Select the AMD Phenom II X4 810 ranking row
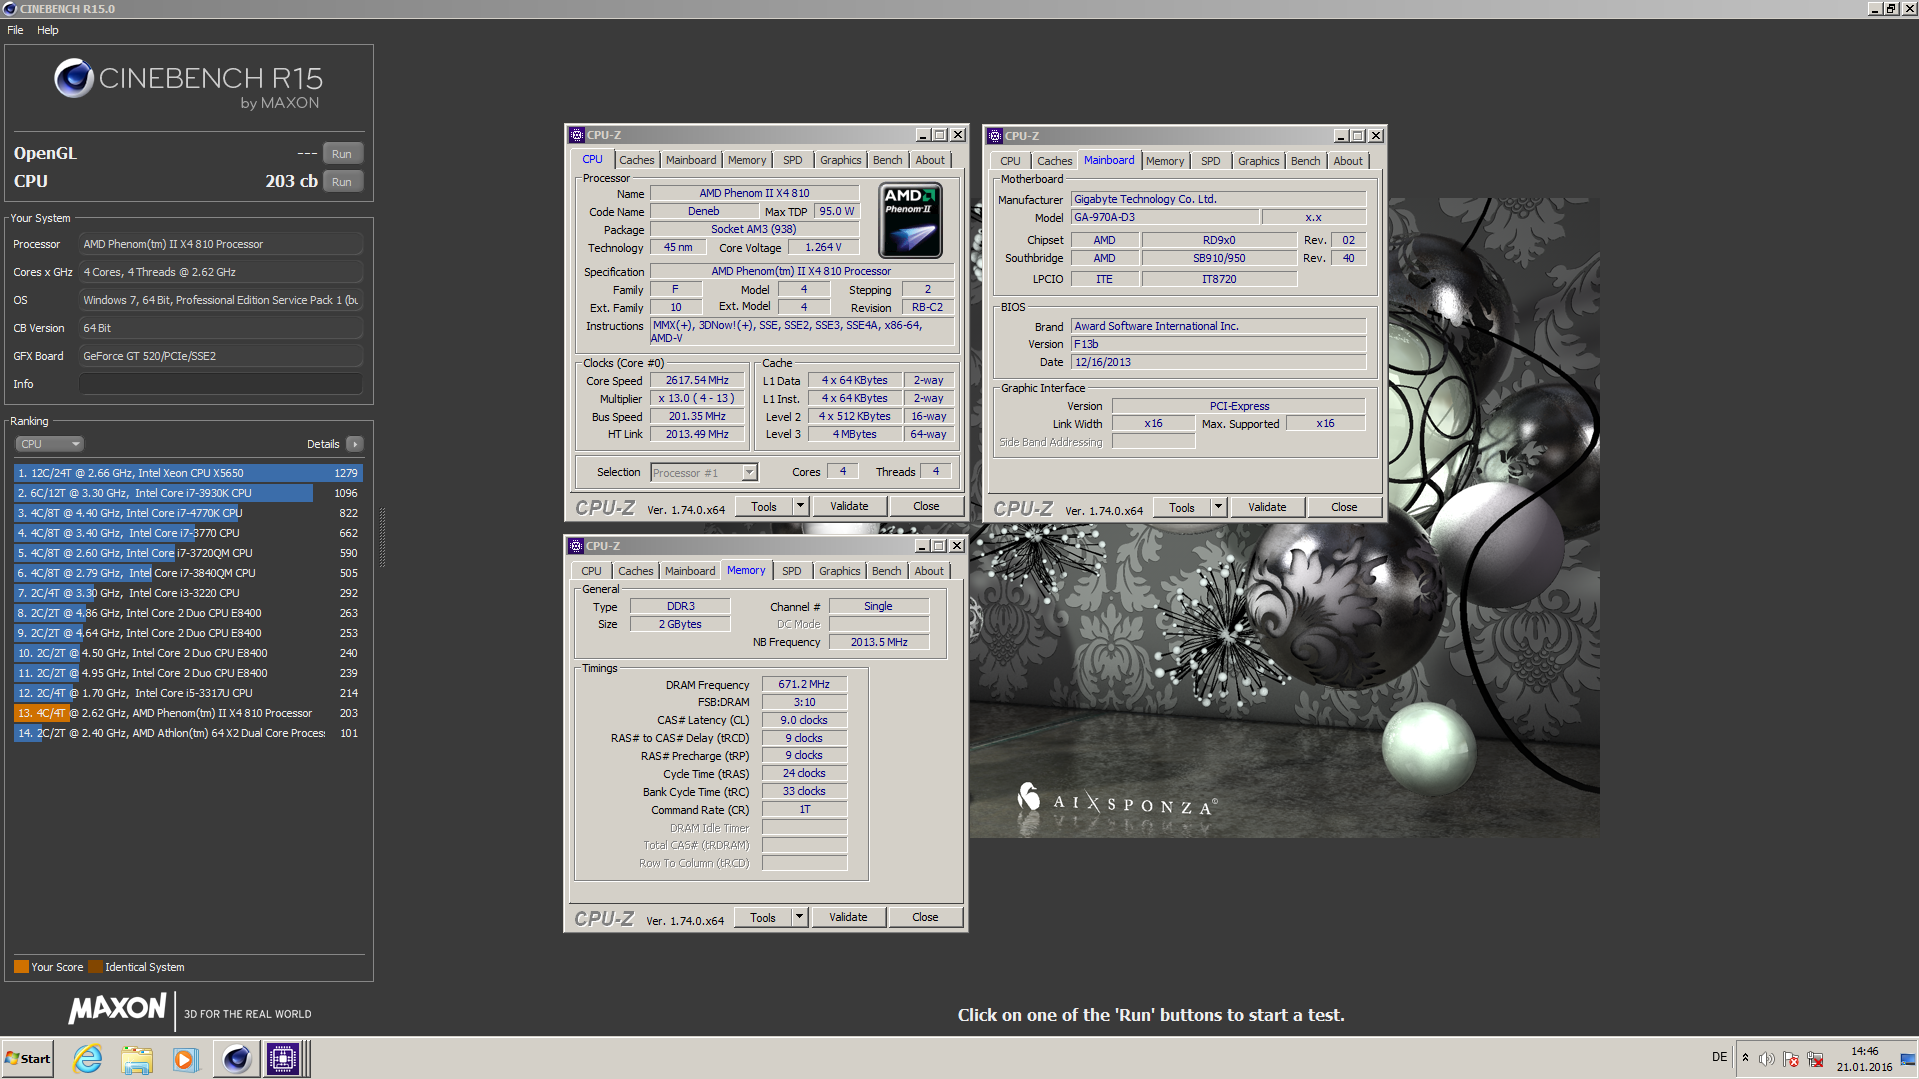 (188, 713)
